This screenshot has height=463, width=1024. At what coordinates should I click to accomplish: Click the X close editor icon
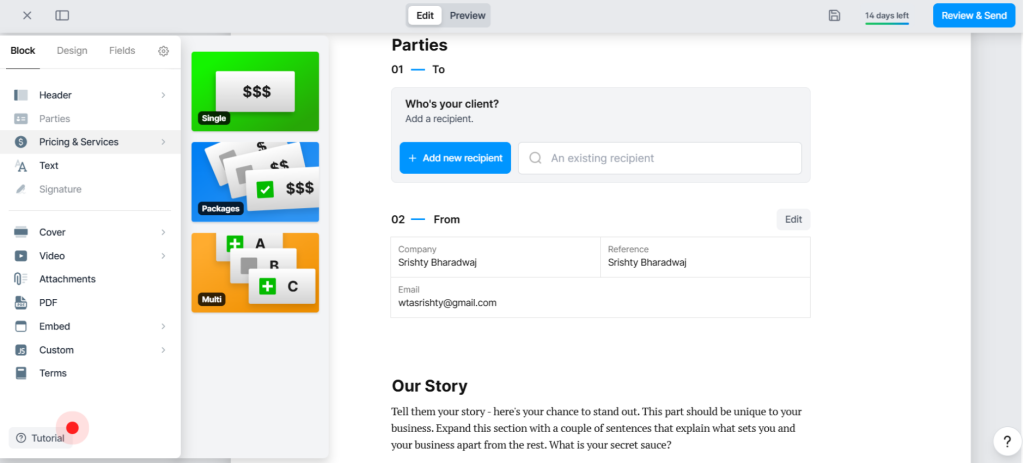(x=27, y=15)
